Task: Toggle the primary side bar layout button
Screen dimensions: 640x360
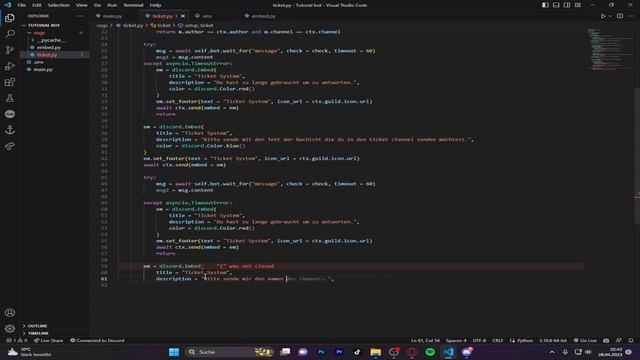Action: (545, 5)
